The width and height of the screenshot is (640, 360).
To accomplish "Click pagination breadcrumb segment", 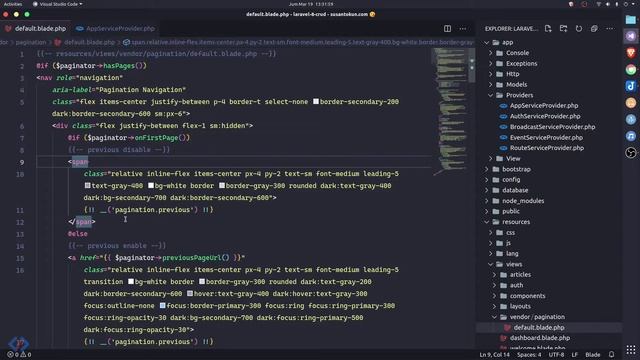I will pos(31,42).
